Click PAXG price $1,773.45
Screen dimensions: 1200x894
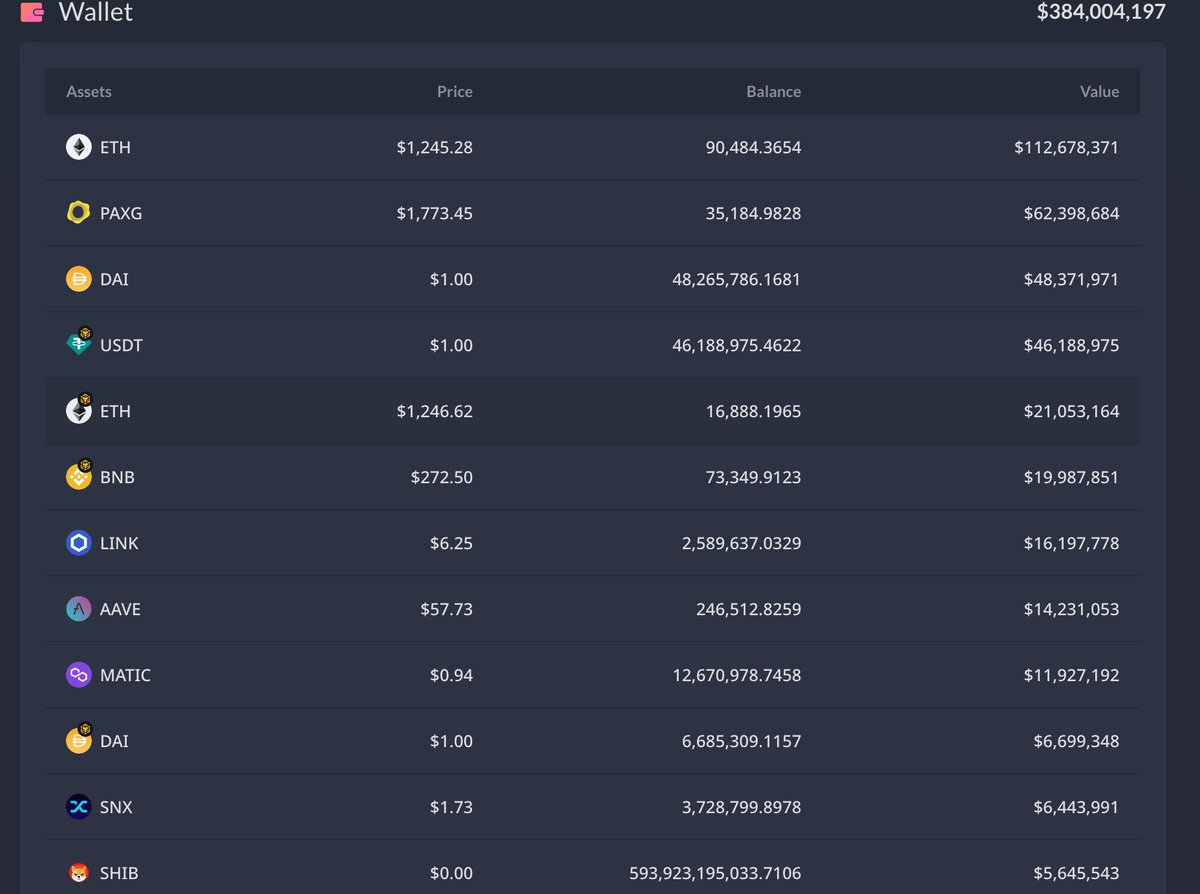(435, 213)
